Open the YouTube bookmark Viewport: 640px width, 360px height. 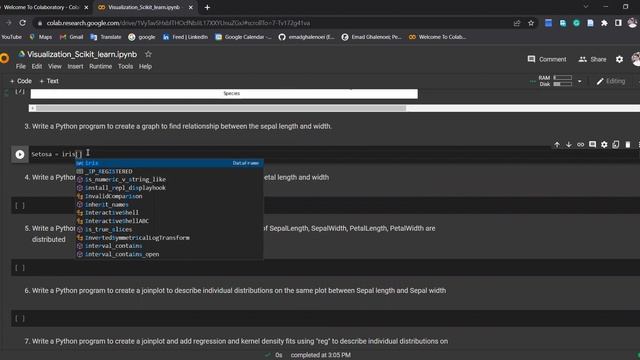(x=11, y=37)
